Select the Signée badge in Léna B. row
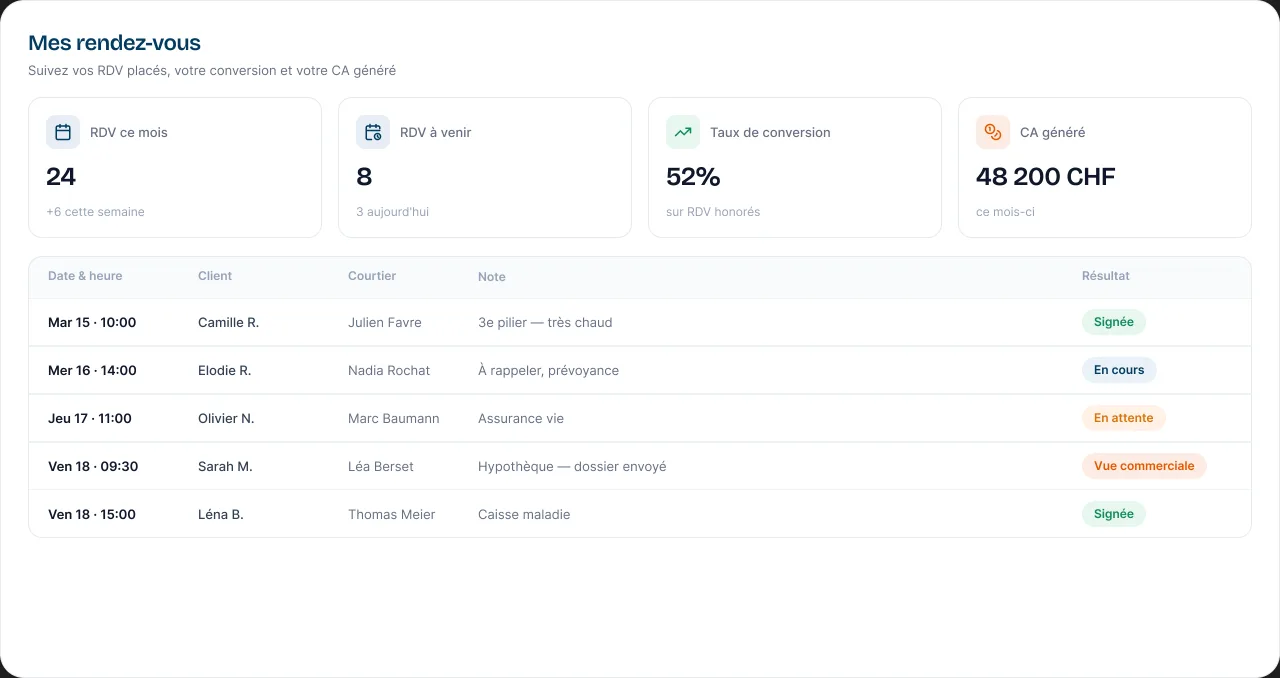 [1114, 514]
